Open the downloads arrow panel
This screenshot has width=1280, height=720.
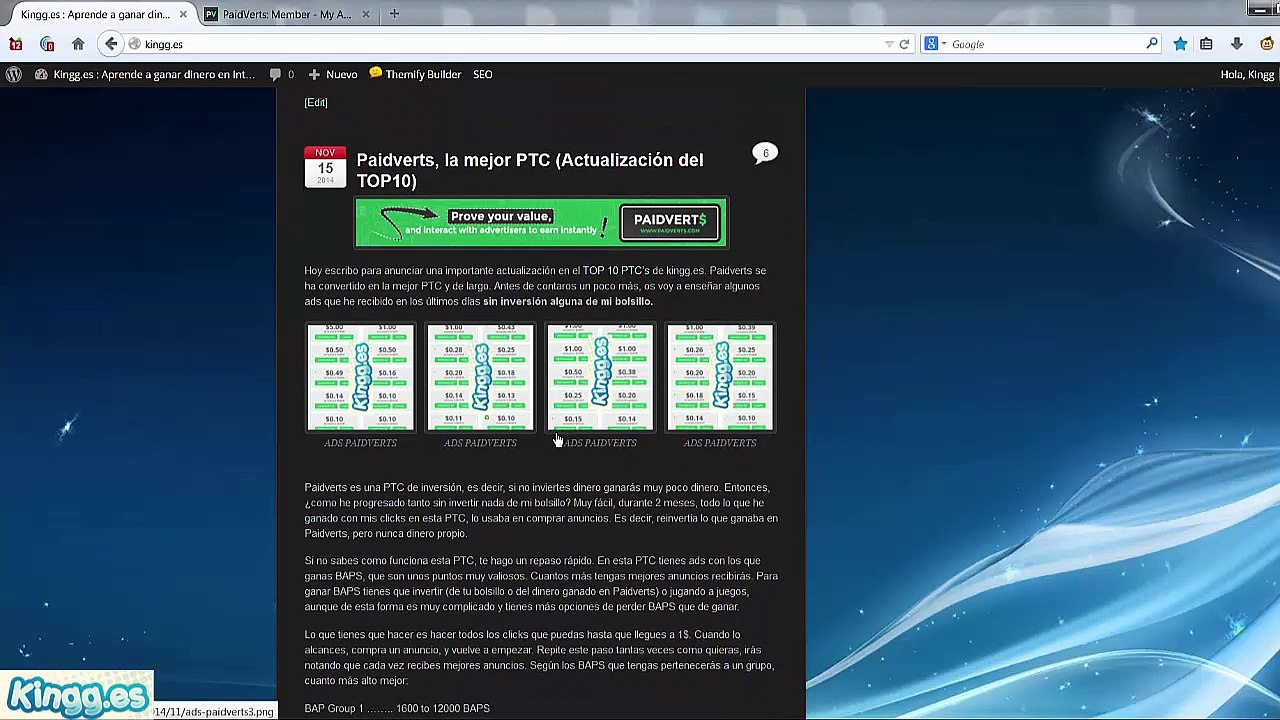pos(1237,44)
